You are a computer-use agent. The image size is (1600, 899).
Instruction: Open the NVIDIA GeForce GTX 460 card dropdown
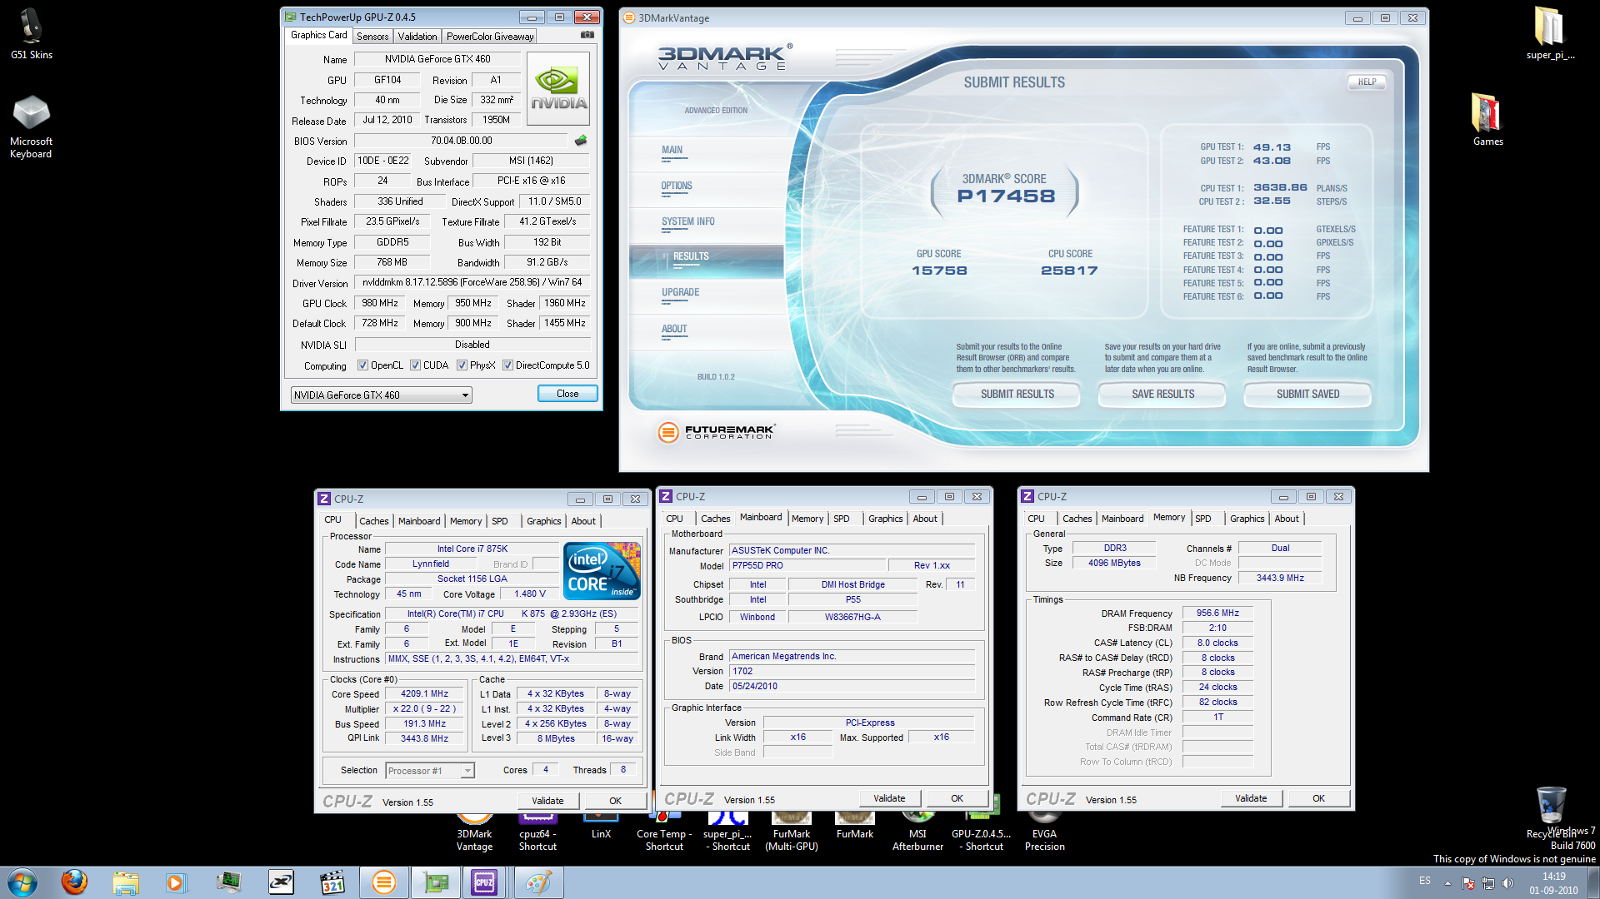pyautogui.click(x=381, y=395)
